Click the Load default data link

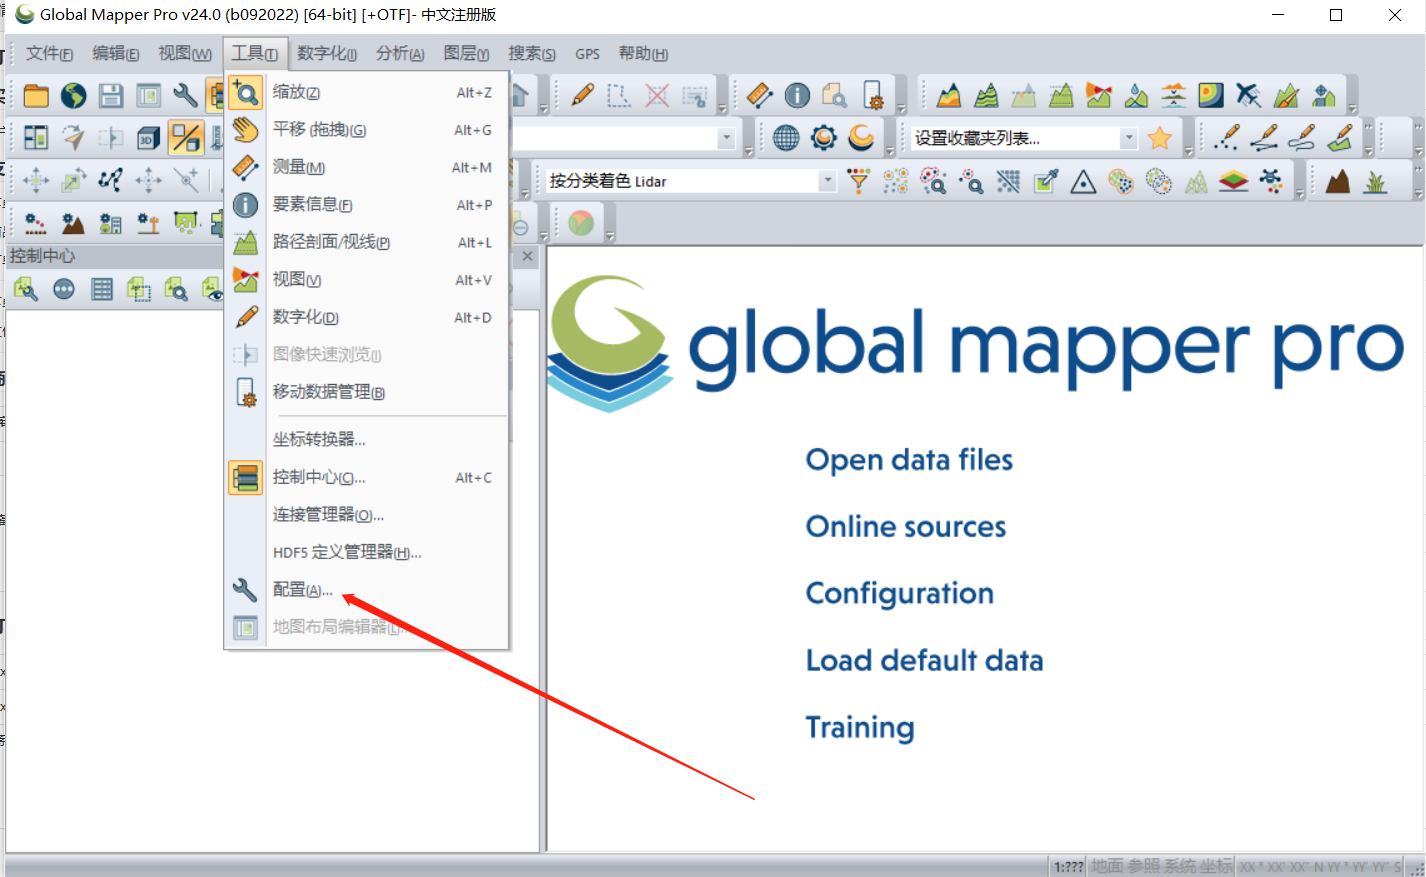pos(924,661)
